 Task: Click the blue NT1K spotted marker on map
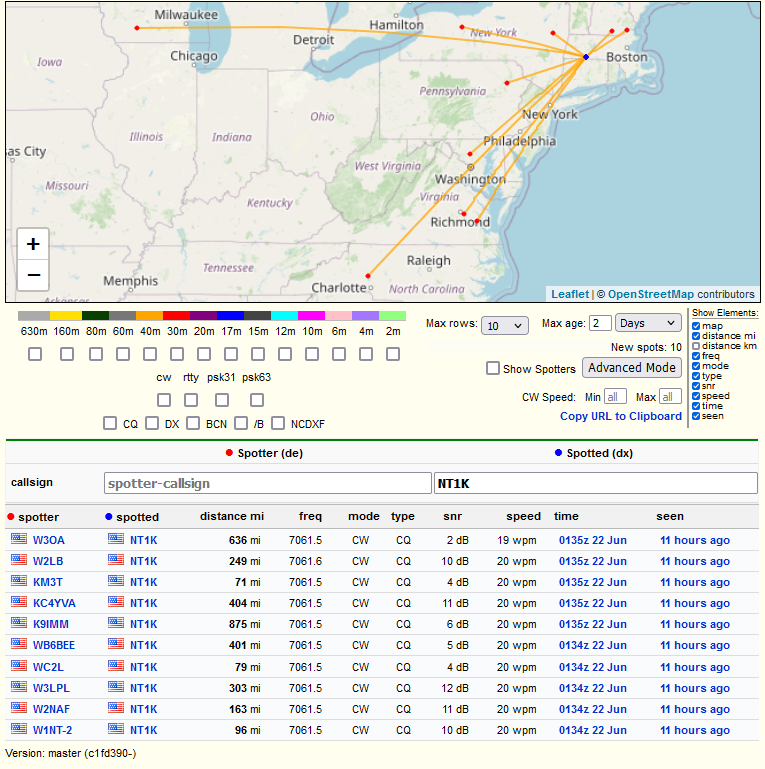[x=586, y=57]
